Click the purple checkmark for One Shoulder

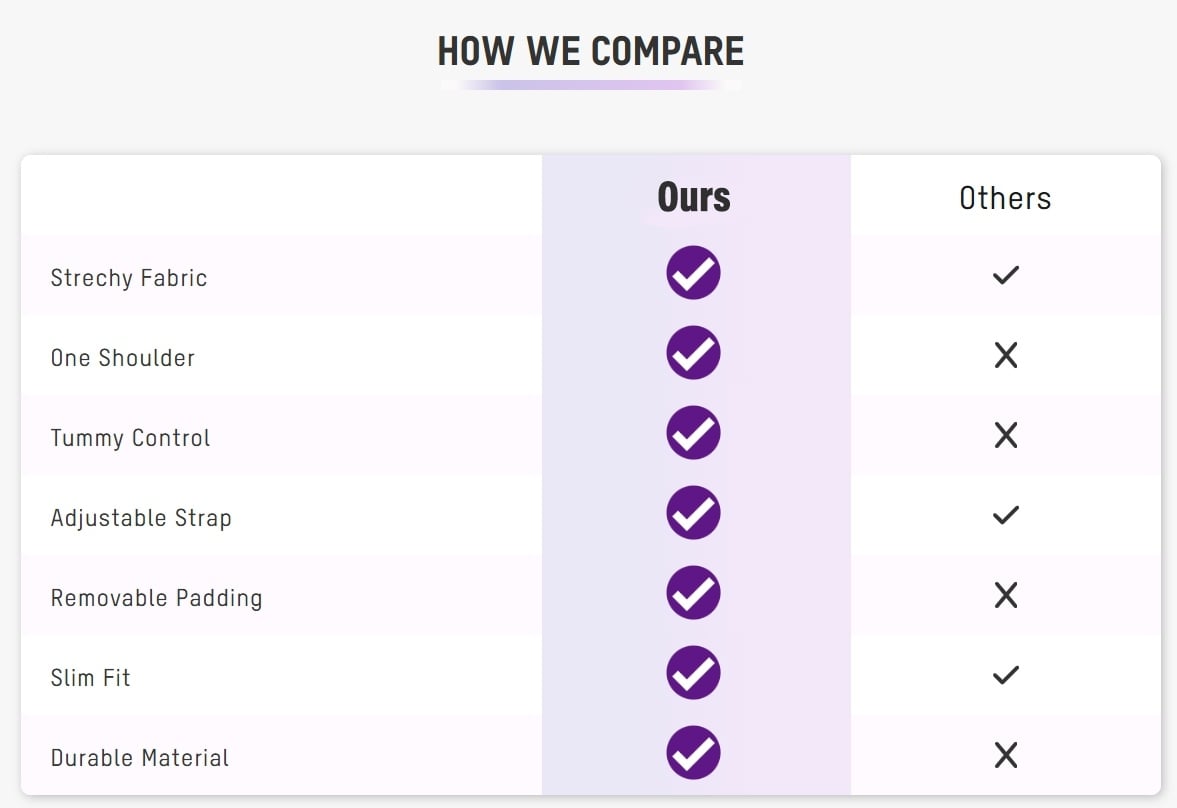(693, 353)
